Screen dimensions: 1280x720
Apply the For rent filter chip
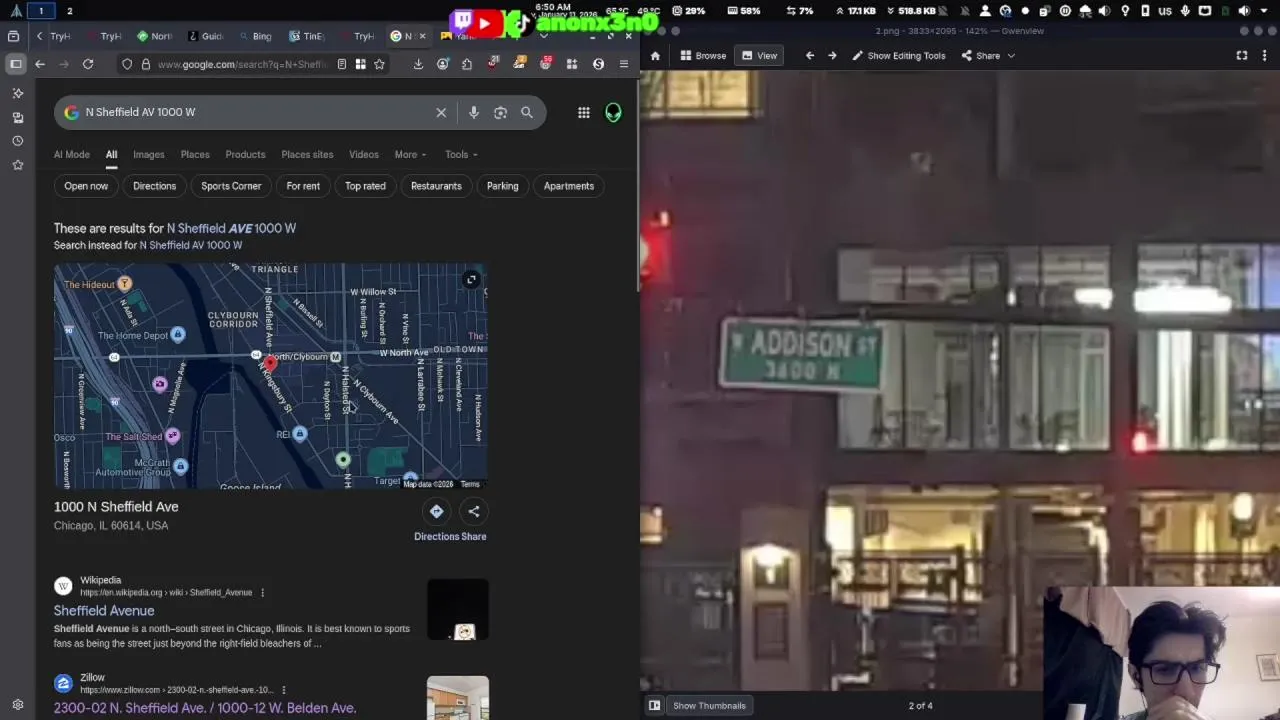[303, 186]
